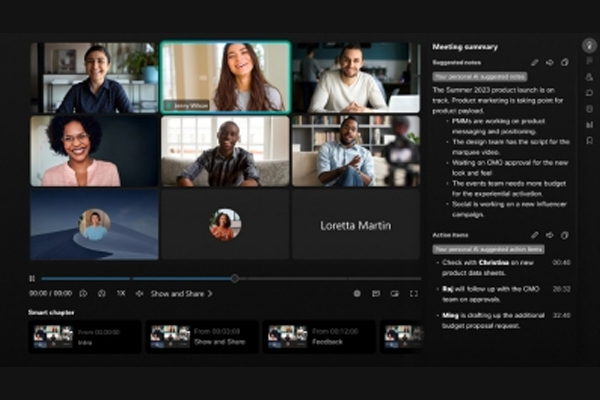Enter fullscreen mode for the video
600x400 pixels.
(x=413, y=294)
